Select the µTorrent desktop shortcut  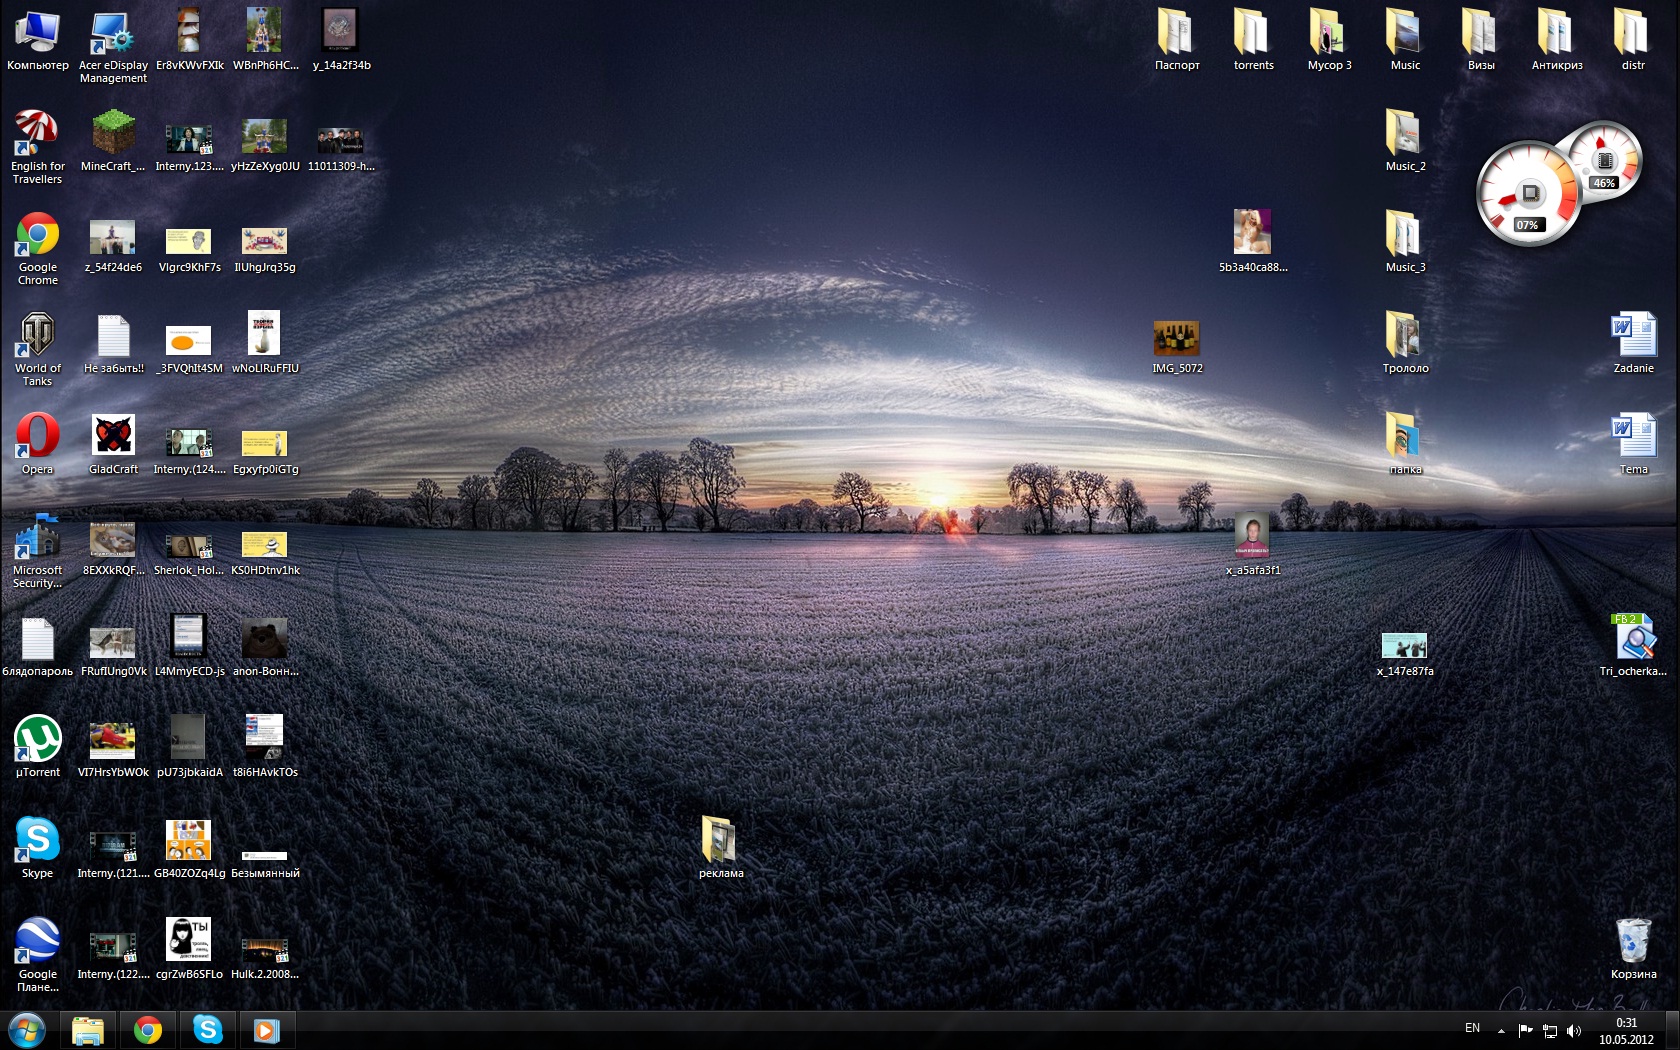tap(38, 740)
